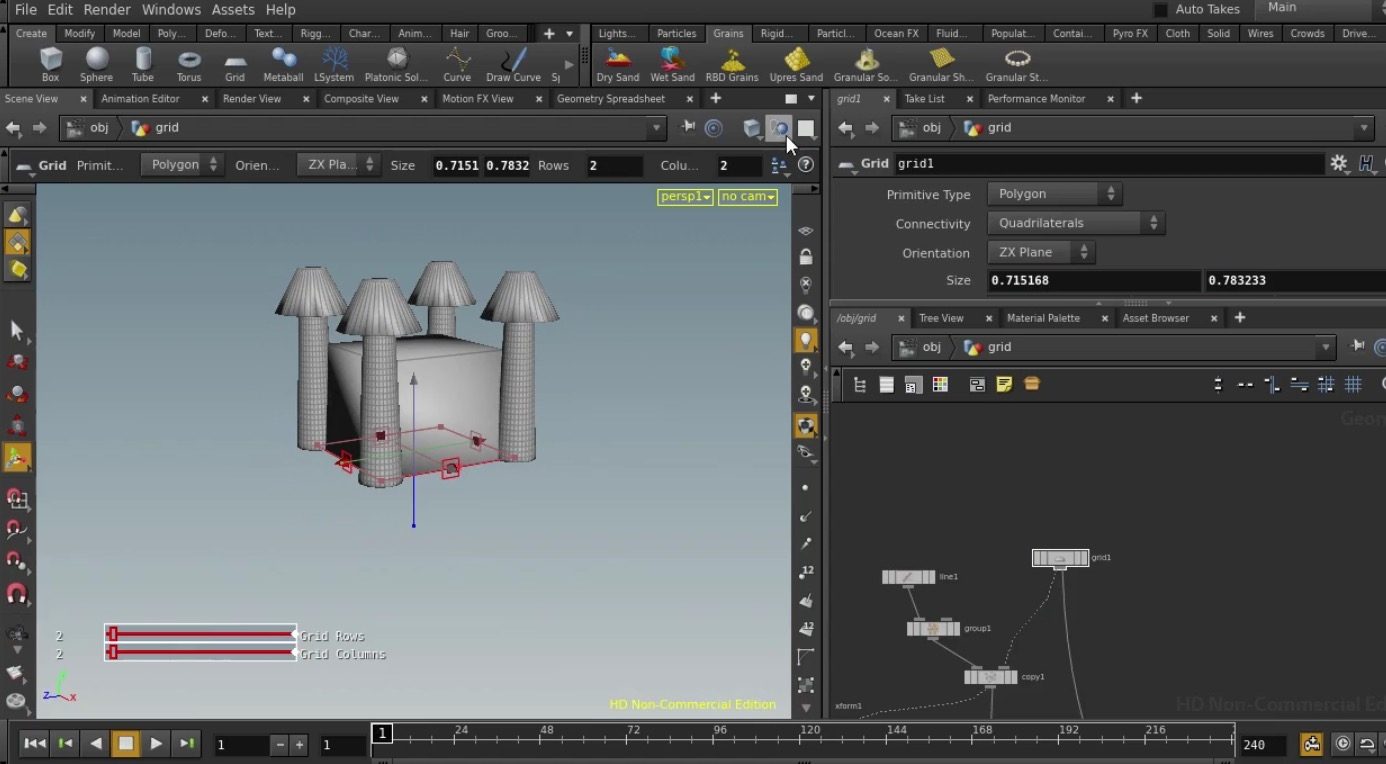Switch to the Geometry Spreadsheet tab
The image size is (1386, 764).
[x=611, y=99]
